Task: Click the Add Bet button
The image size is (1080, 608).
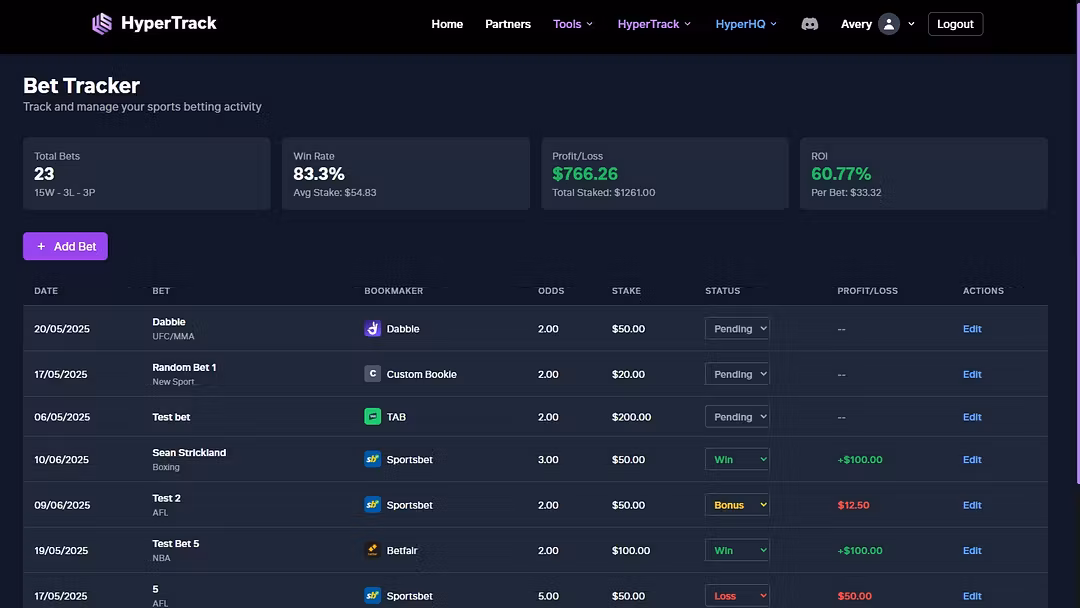Action: 65,246
